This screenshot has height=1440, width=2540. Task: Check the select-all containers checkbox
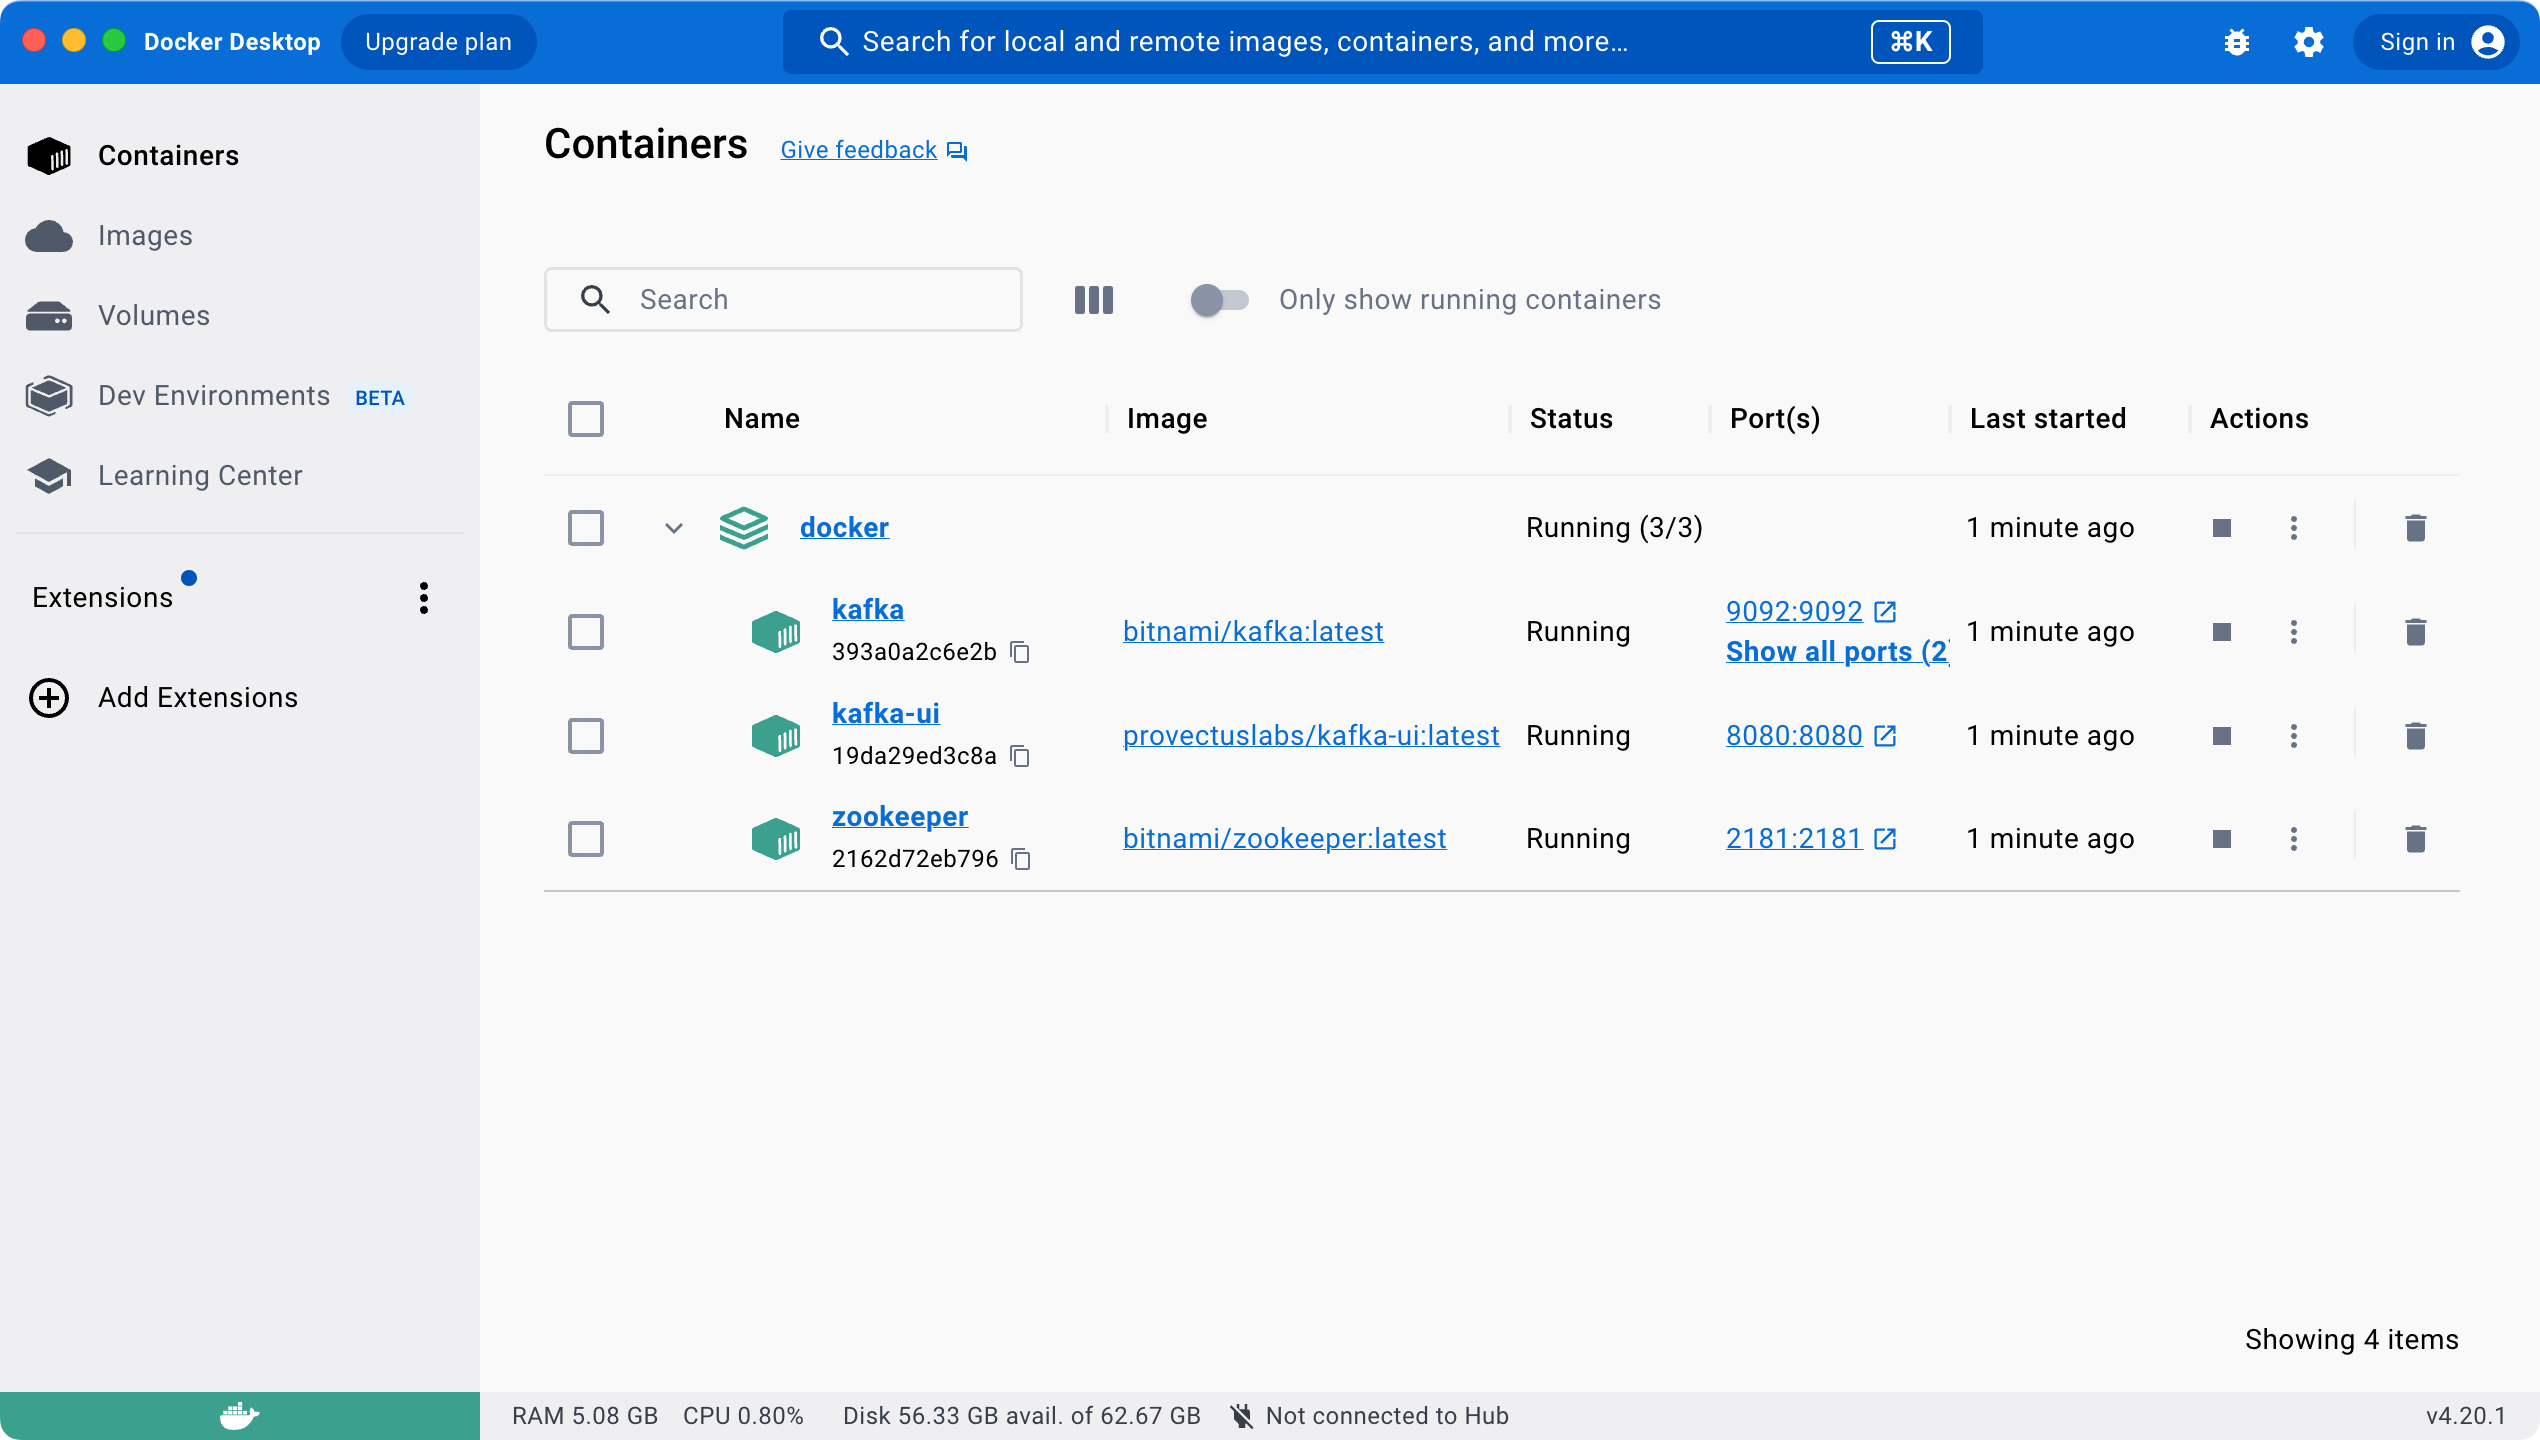coord(586,419)
